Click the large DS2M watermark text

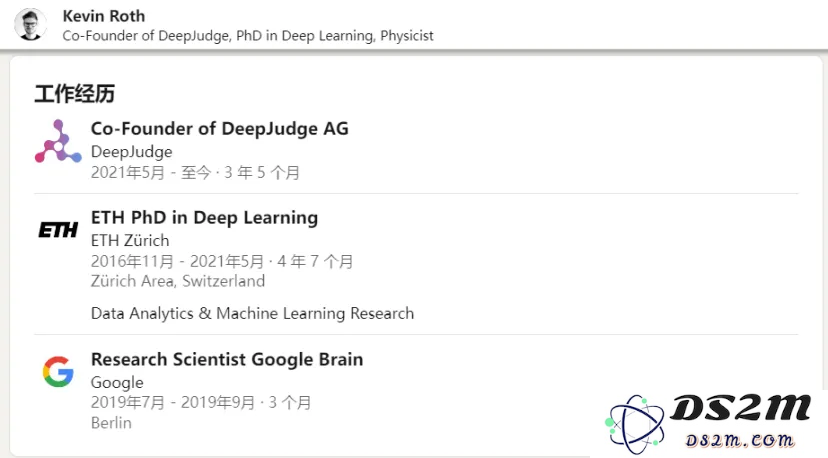tap(740, 408)
